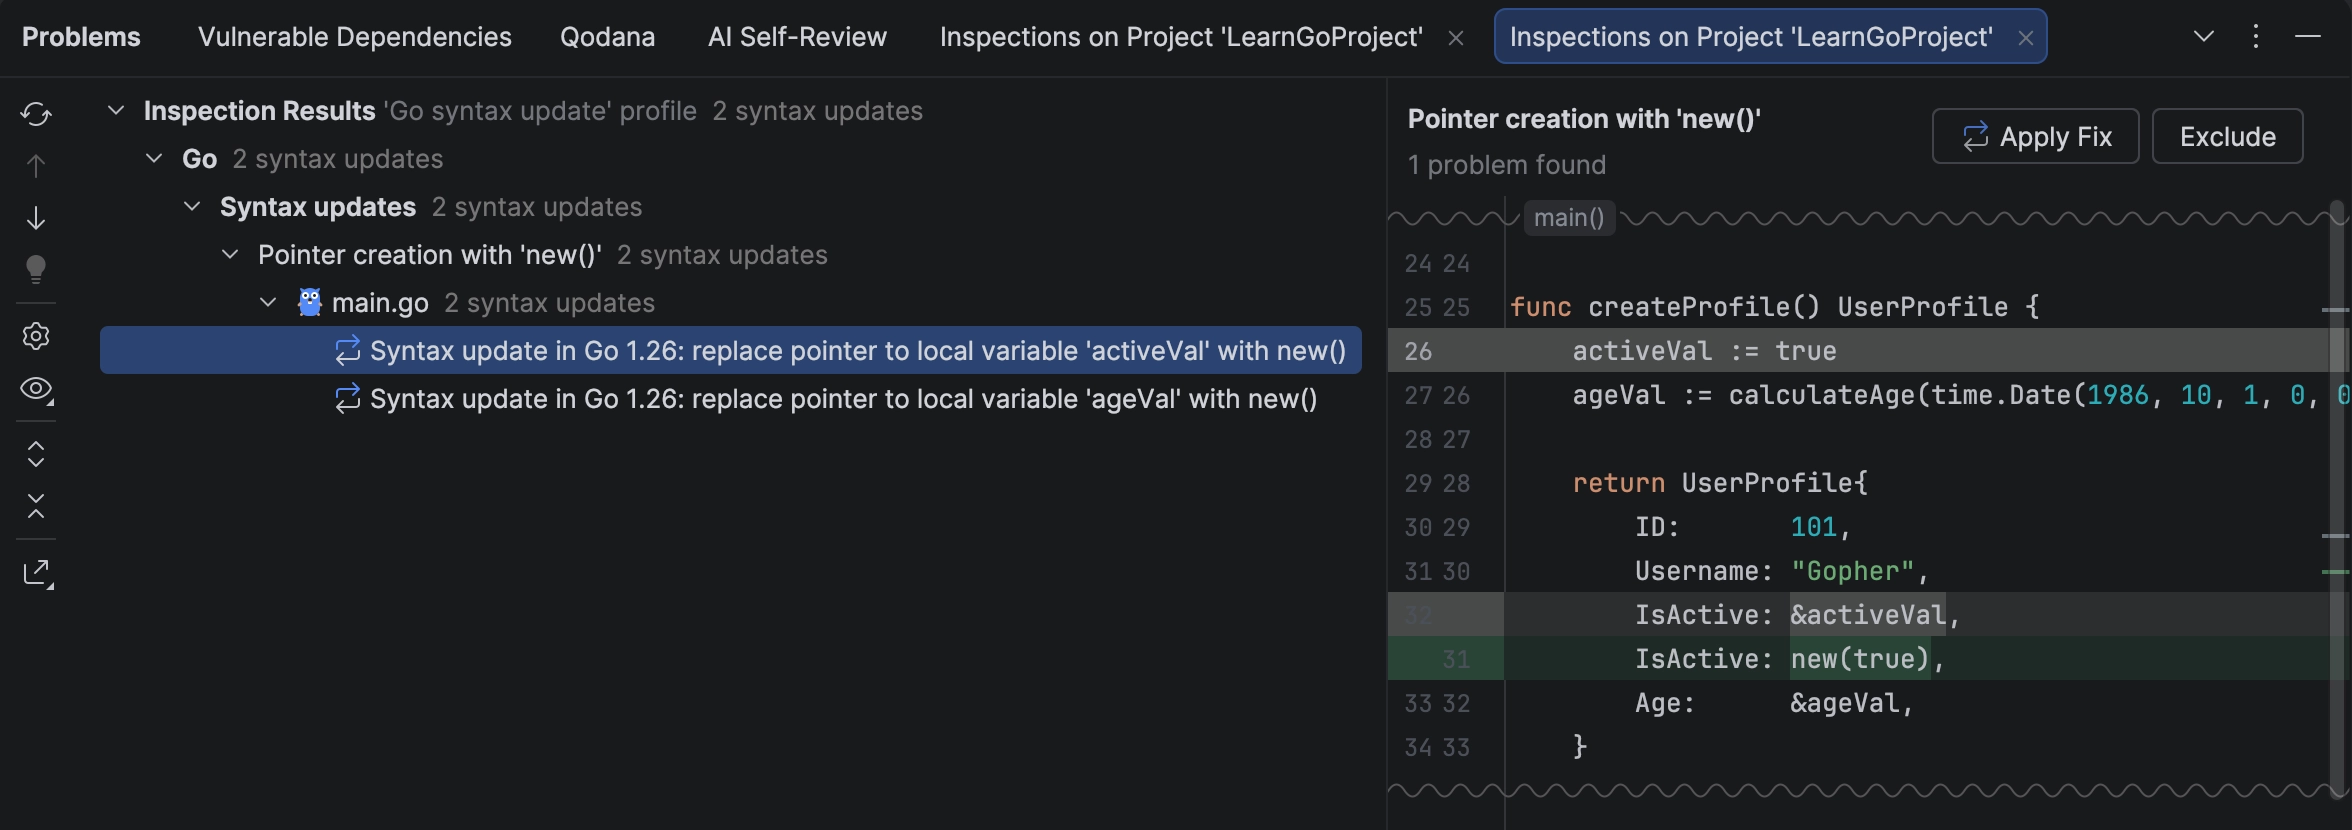Image resolution: width=2352 pixels, height=830 pixels.
Task: Toggle the eye view options icon
Action: 36,389
